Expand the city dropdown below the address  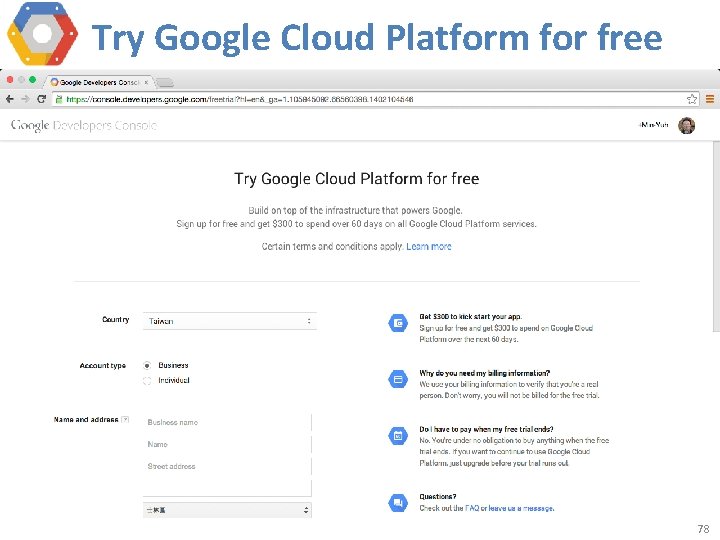tap(227, 510)
